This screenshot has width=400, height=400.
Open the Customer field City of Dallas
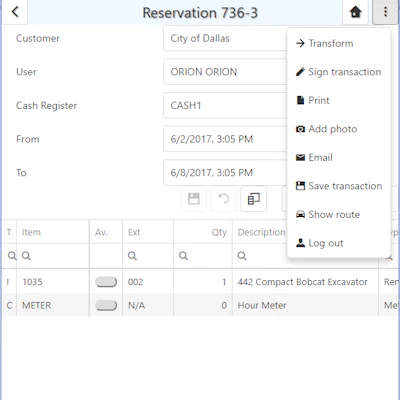[x=225, y=38]
